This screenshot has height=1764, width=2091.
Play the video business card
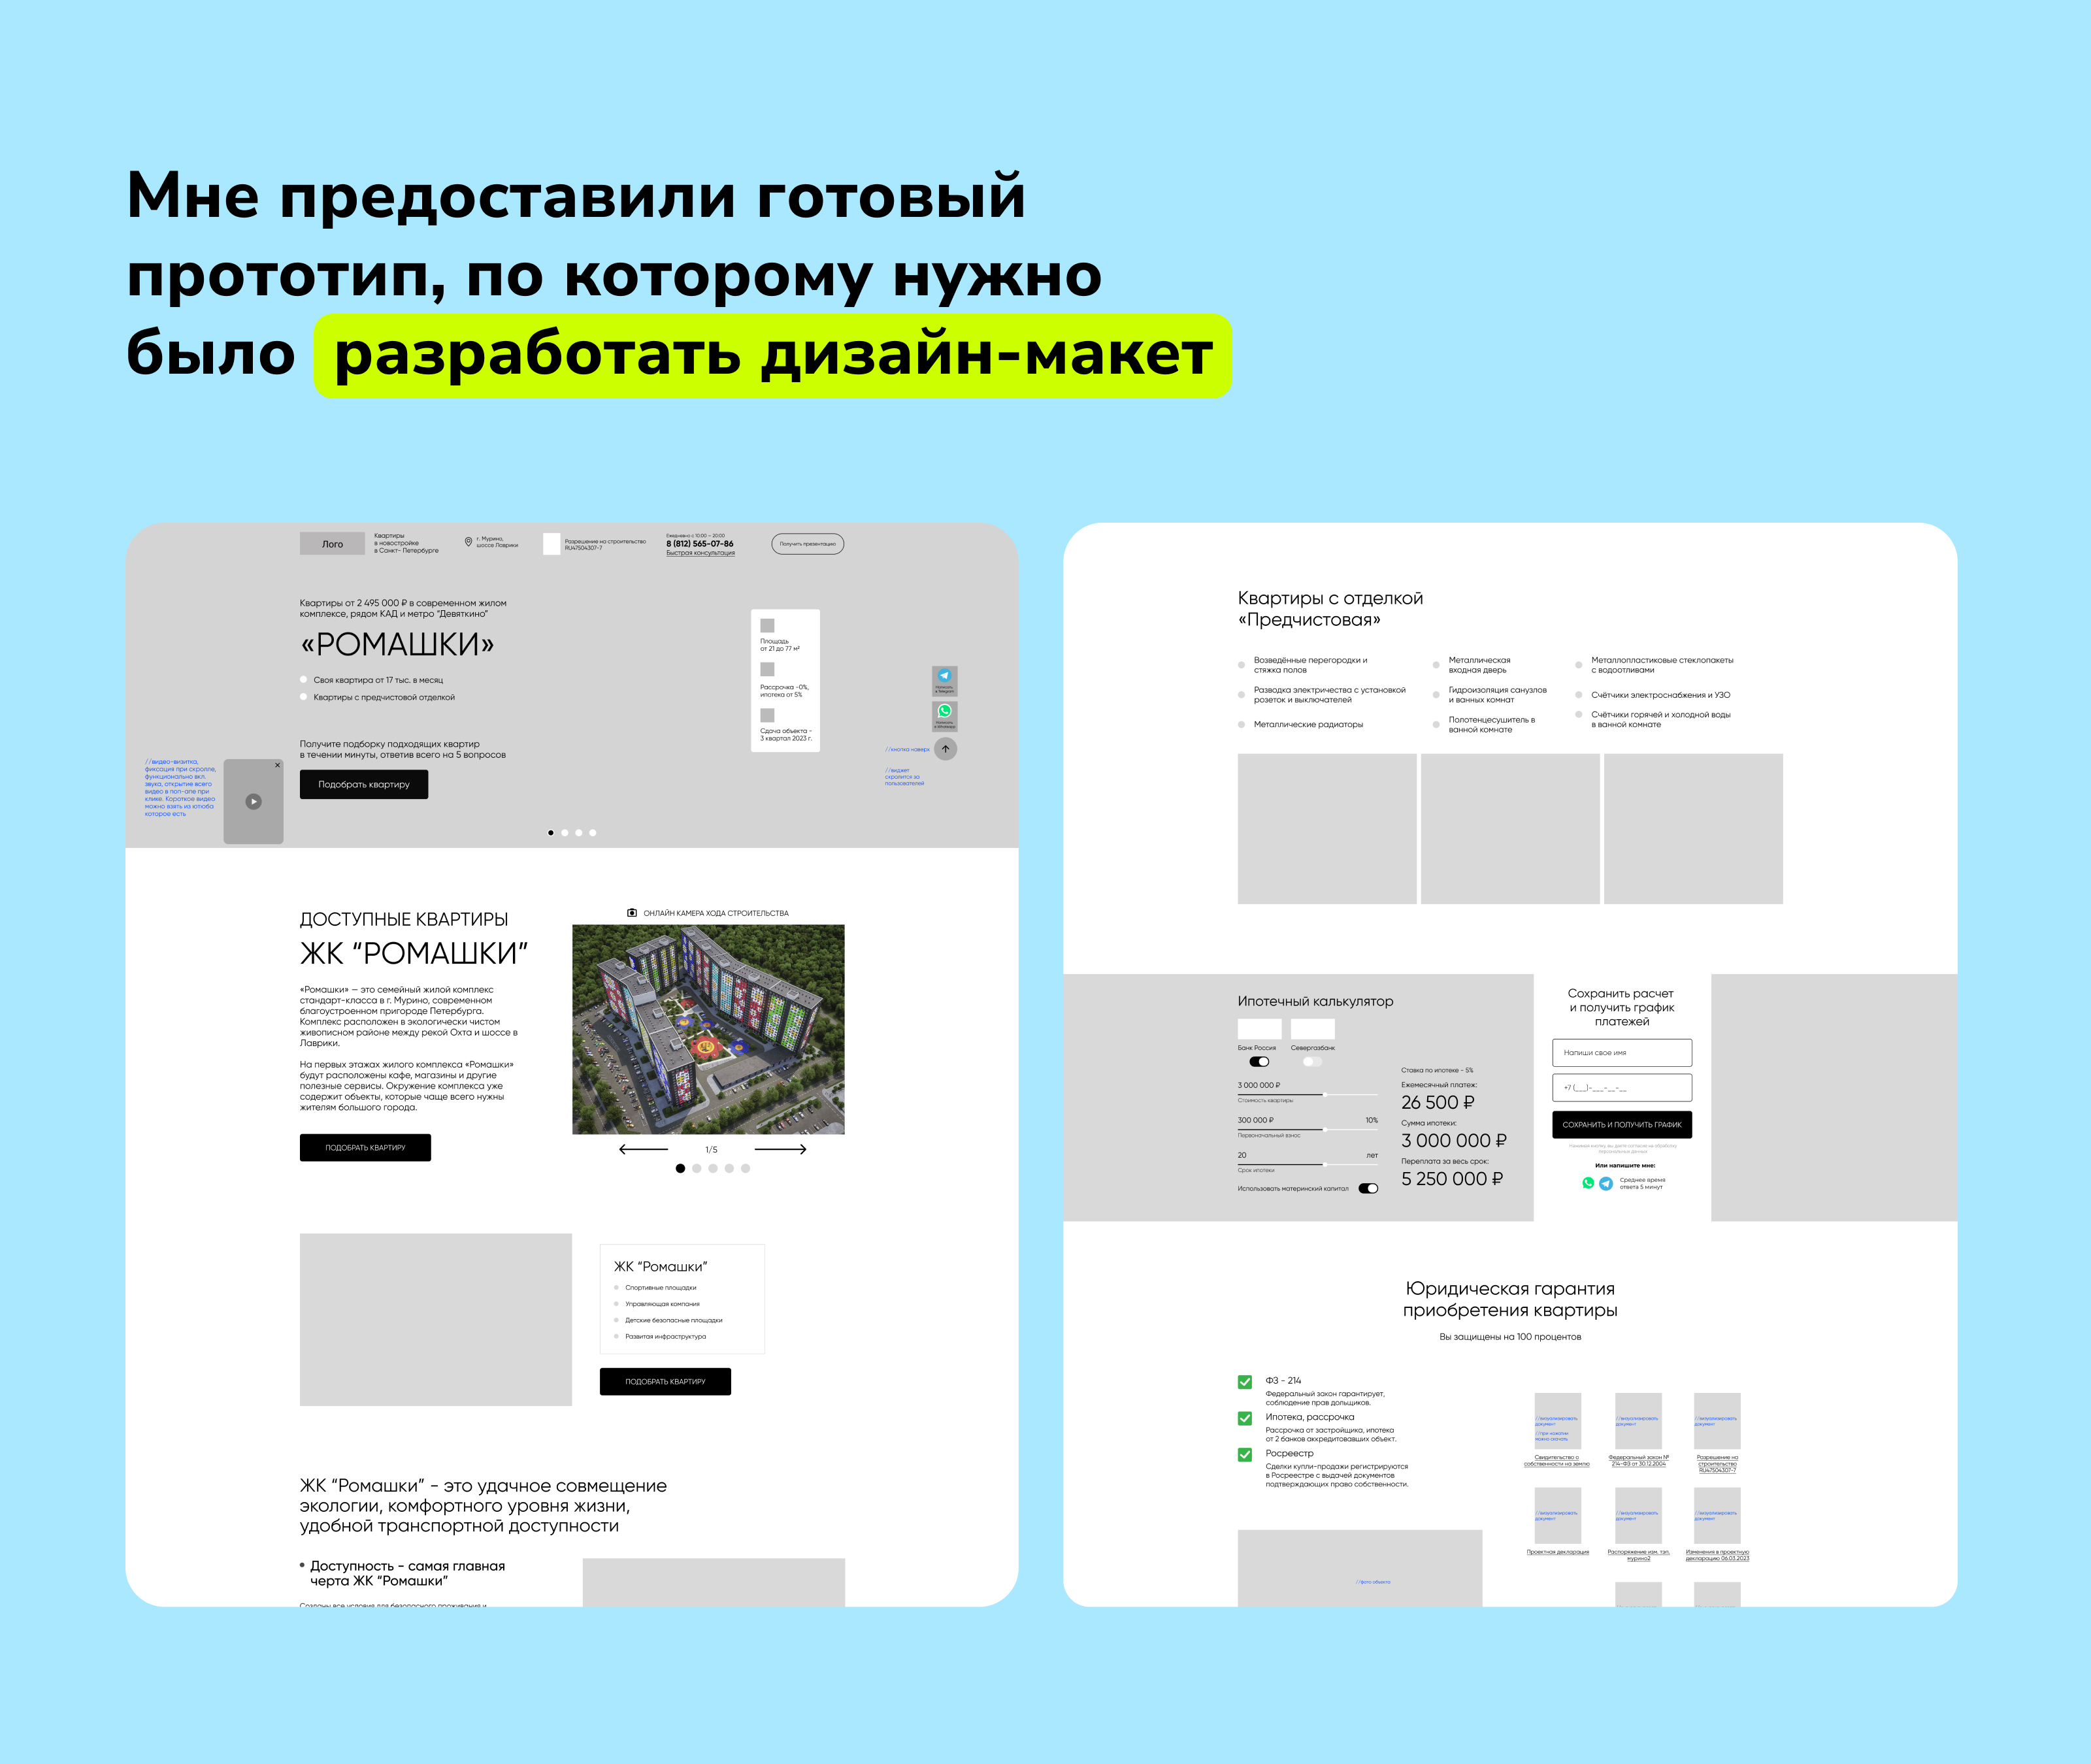click(x=253, y=801)
